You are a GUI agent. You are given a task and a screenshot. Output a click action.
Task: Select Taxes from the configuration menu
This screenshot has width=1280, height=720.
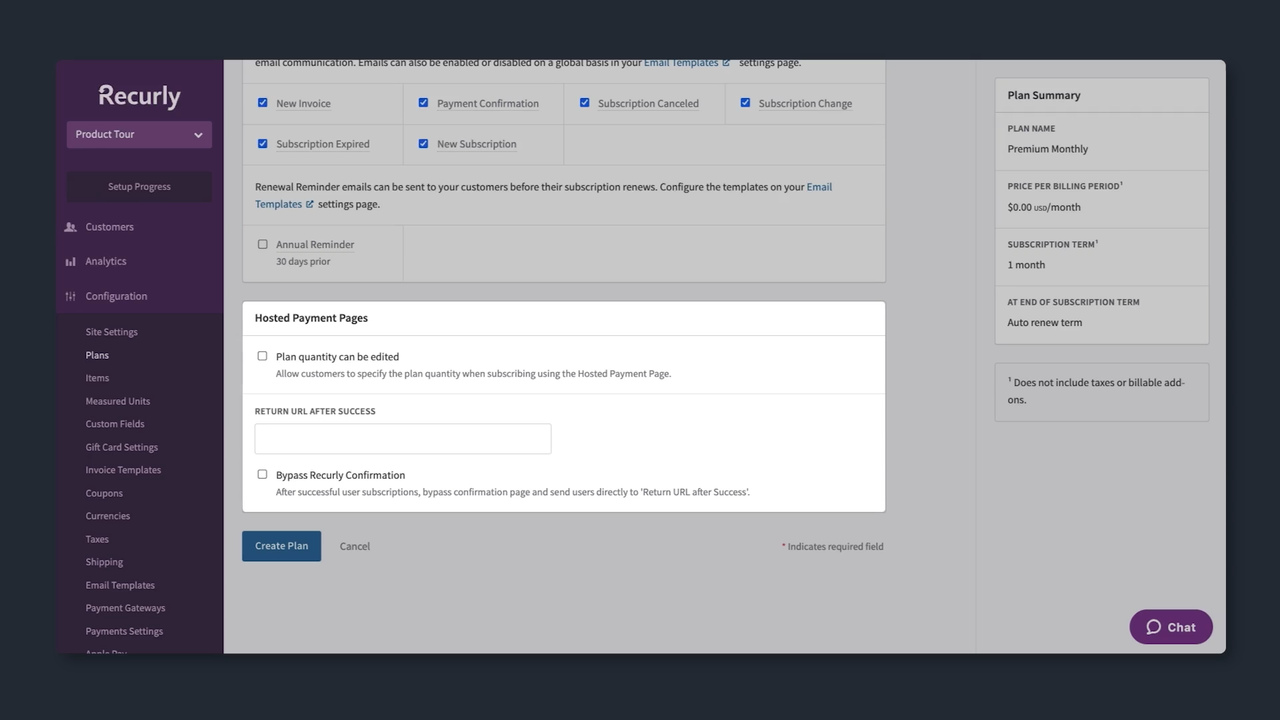(x=97, y=539)
